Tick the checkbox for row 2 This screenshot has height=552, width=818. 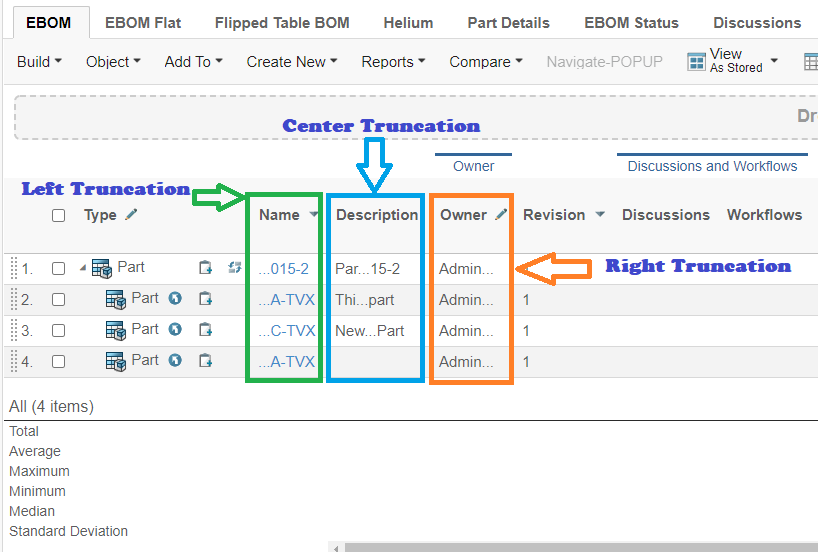59,299
